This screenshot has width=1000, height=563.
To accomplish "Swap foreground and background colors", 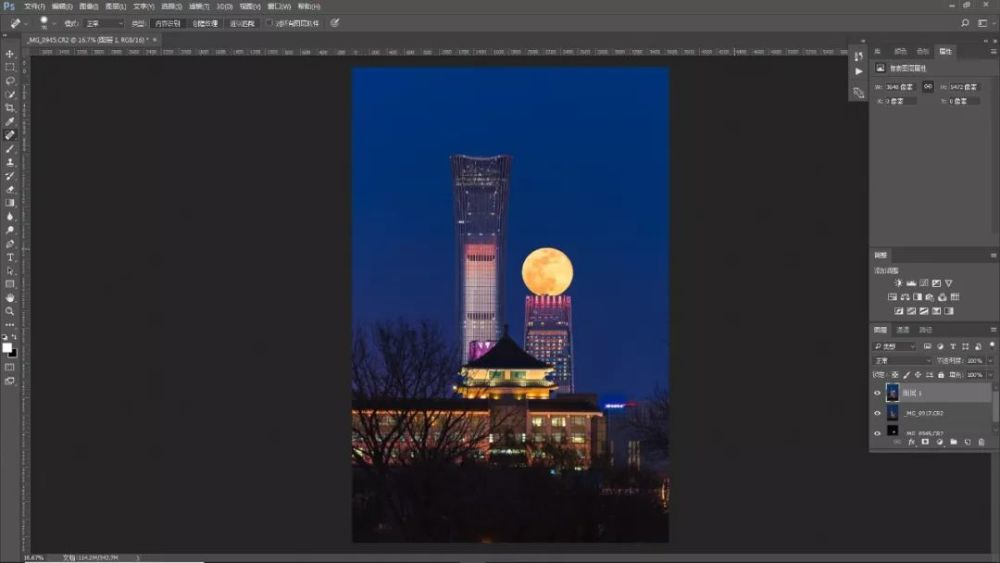I will (x=14, y=337).
